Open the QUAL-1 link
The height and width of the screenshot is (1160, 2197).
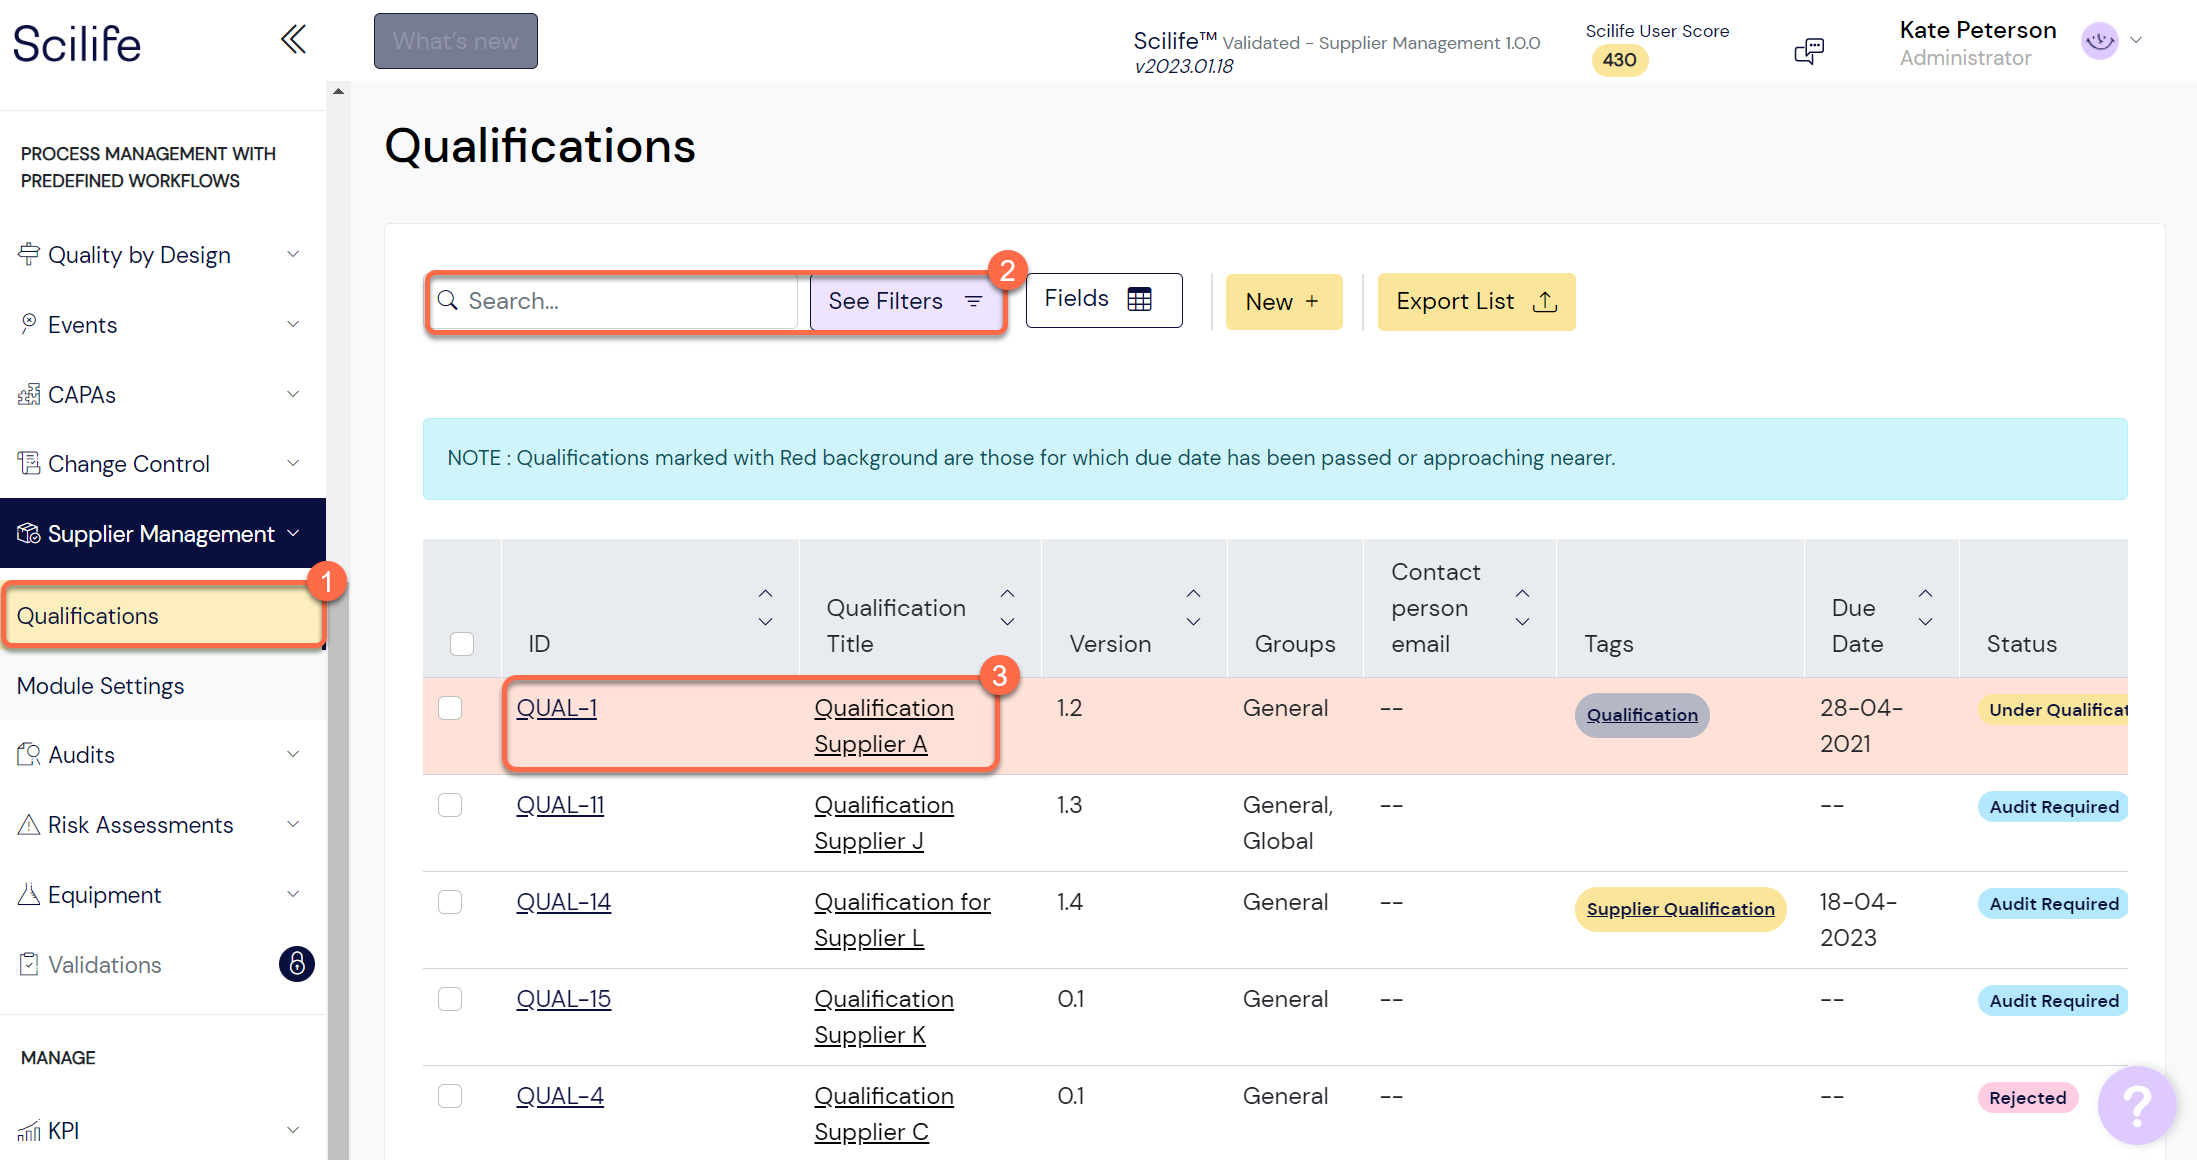(557, 708)
